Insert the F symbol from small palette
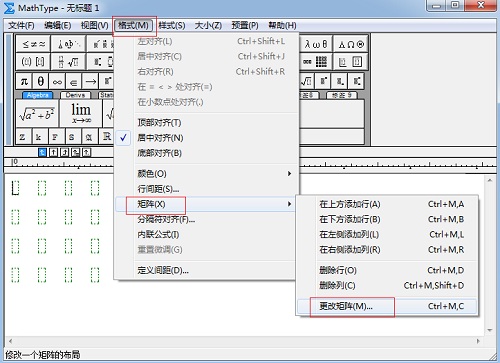500x363 pixels. 55,137
